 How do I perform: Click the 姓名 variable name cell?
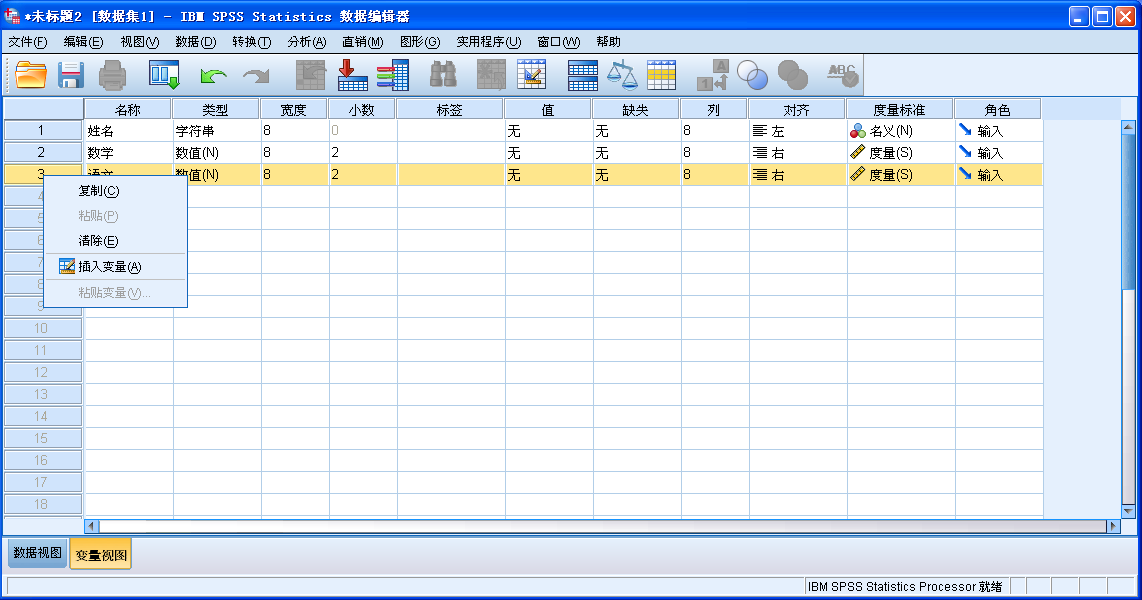(128, 131)
